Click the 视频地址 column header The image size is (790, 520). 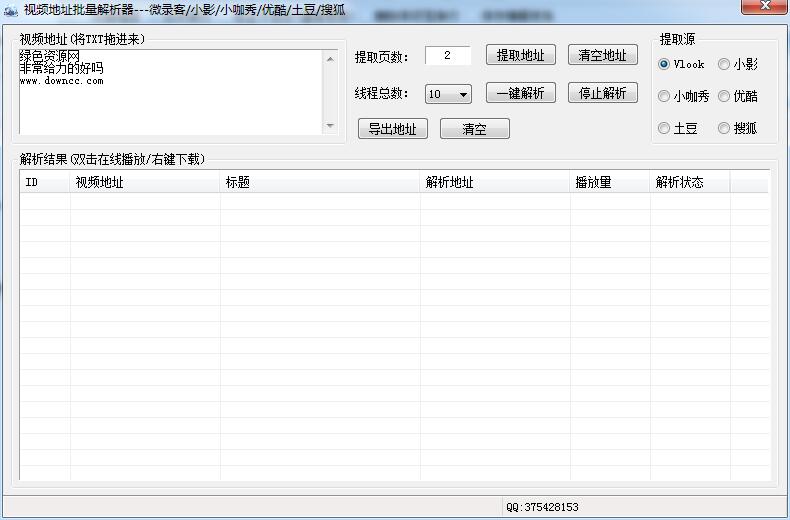145,182
